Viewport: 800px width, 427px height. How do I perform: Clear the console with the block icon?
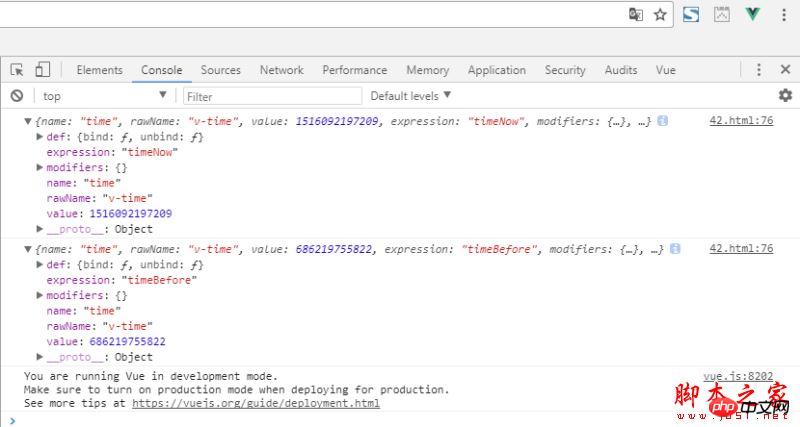(17, 96)
